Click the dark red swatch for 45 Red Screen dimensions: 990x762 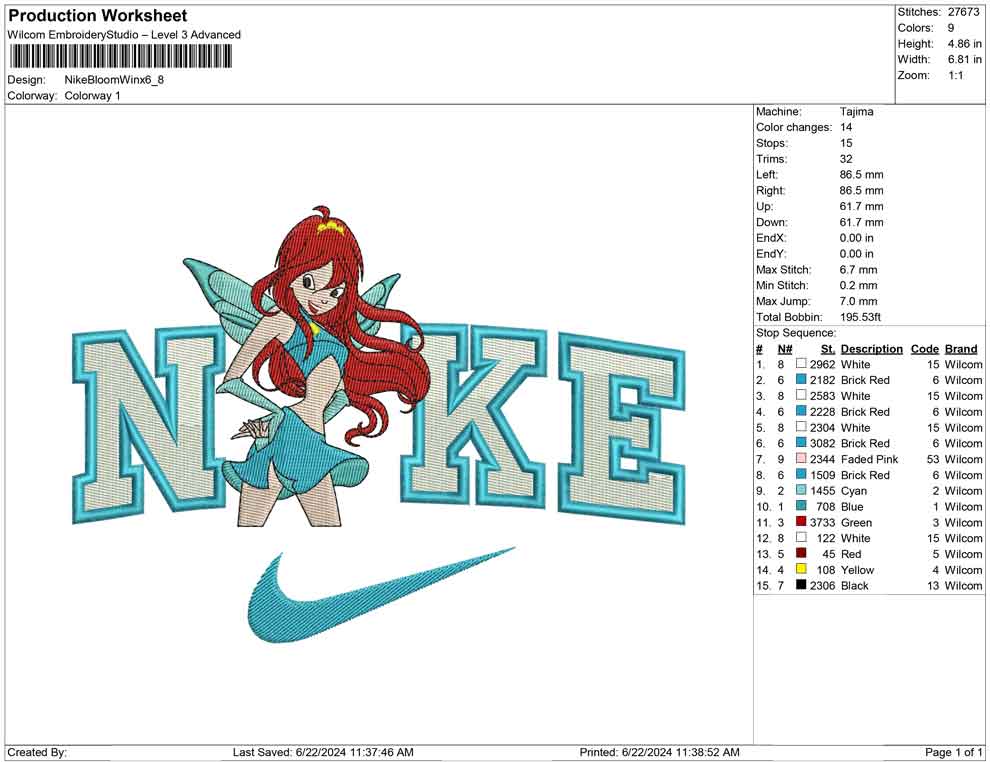pyautogui.click(x=801, y=553)
